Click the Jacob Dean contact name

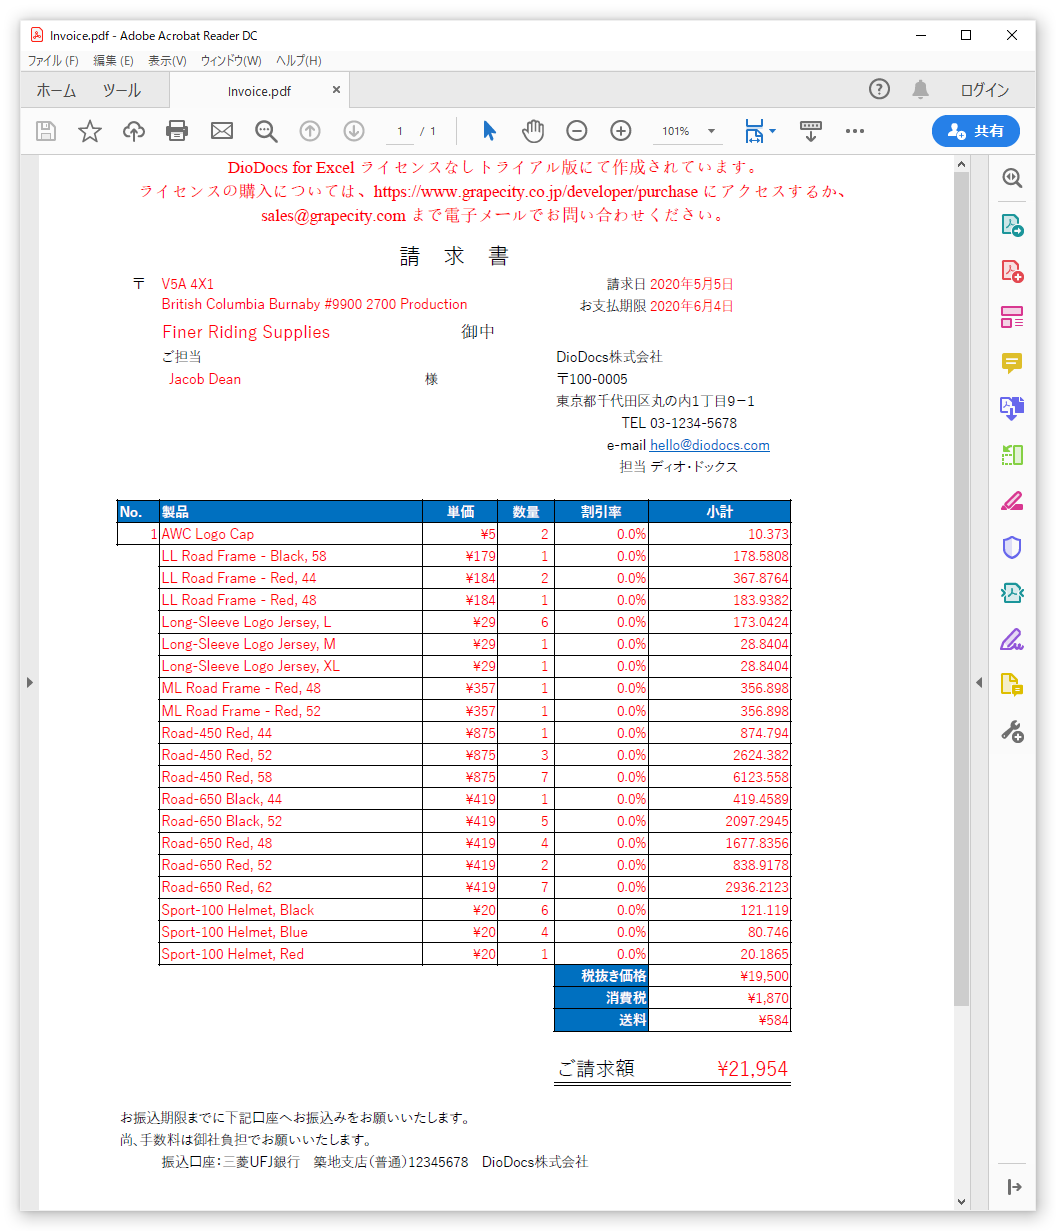(x=205, y=379)
